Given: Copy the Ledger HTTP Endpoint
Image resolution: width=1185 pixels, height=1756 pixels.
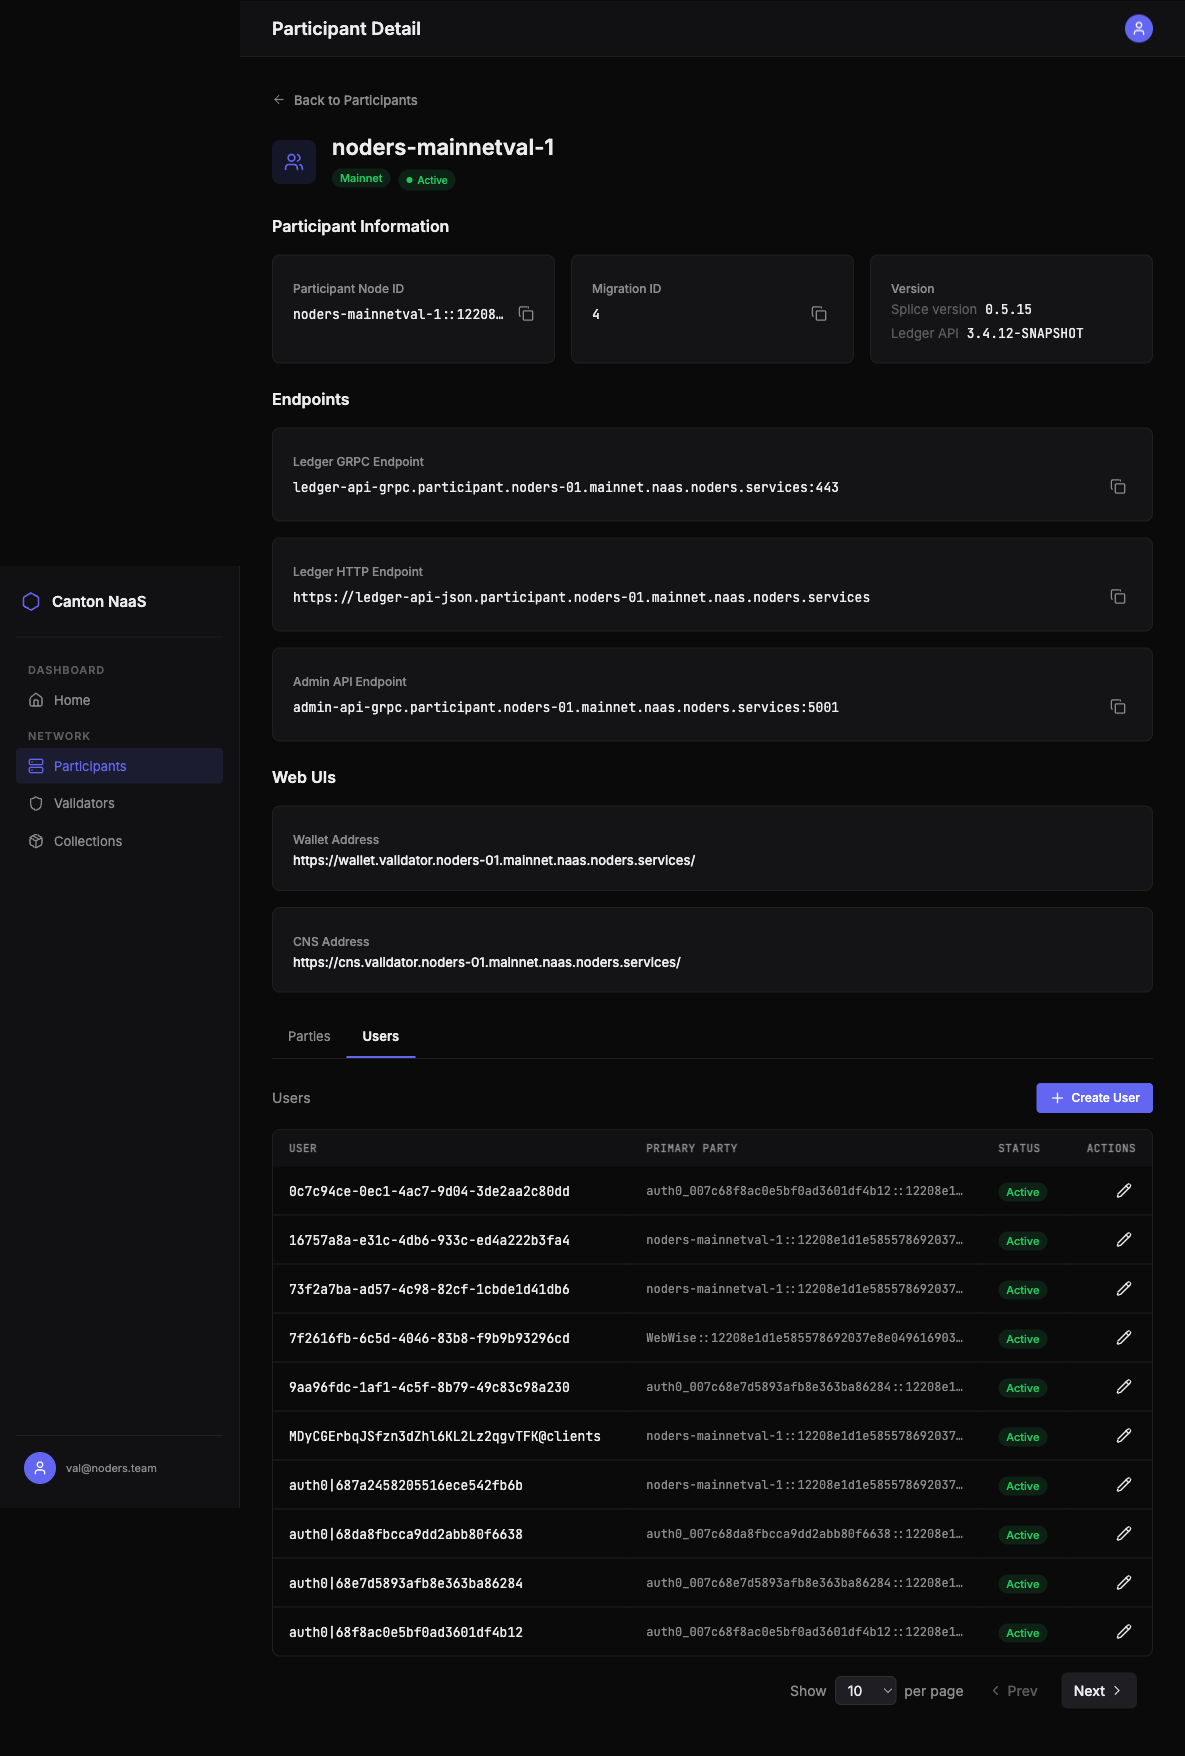Looking at the screenshot, I should [x=1118, y=597].
